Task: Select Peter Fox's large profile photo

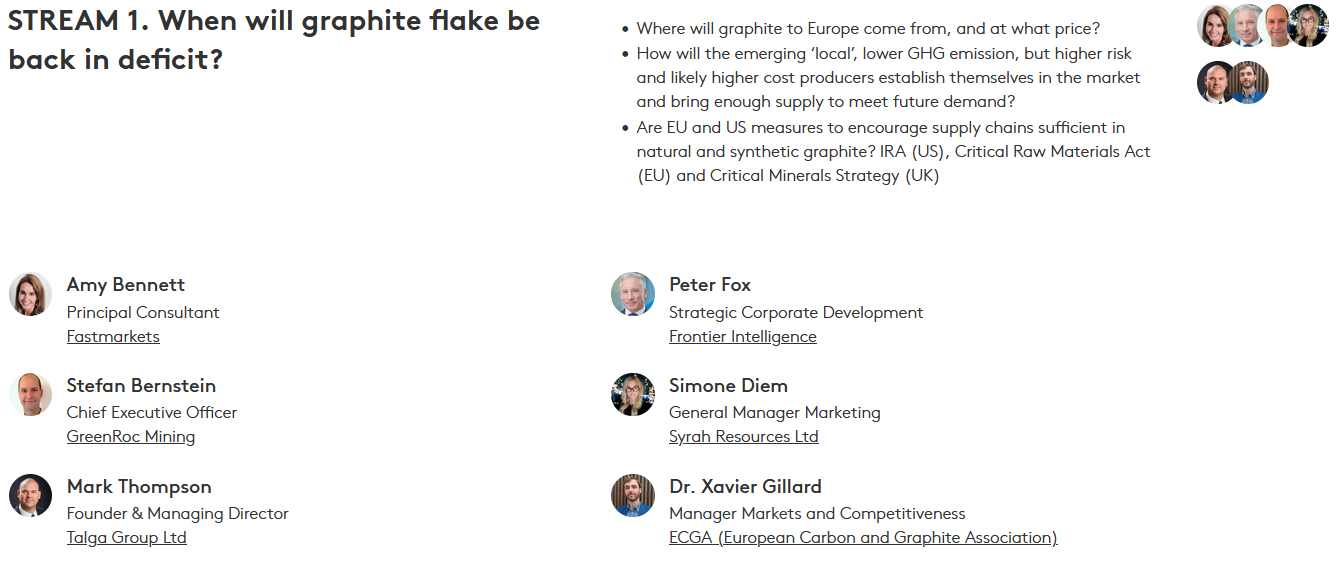Action: [632, 294]
